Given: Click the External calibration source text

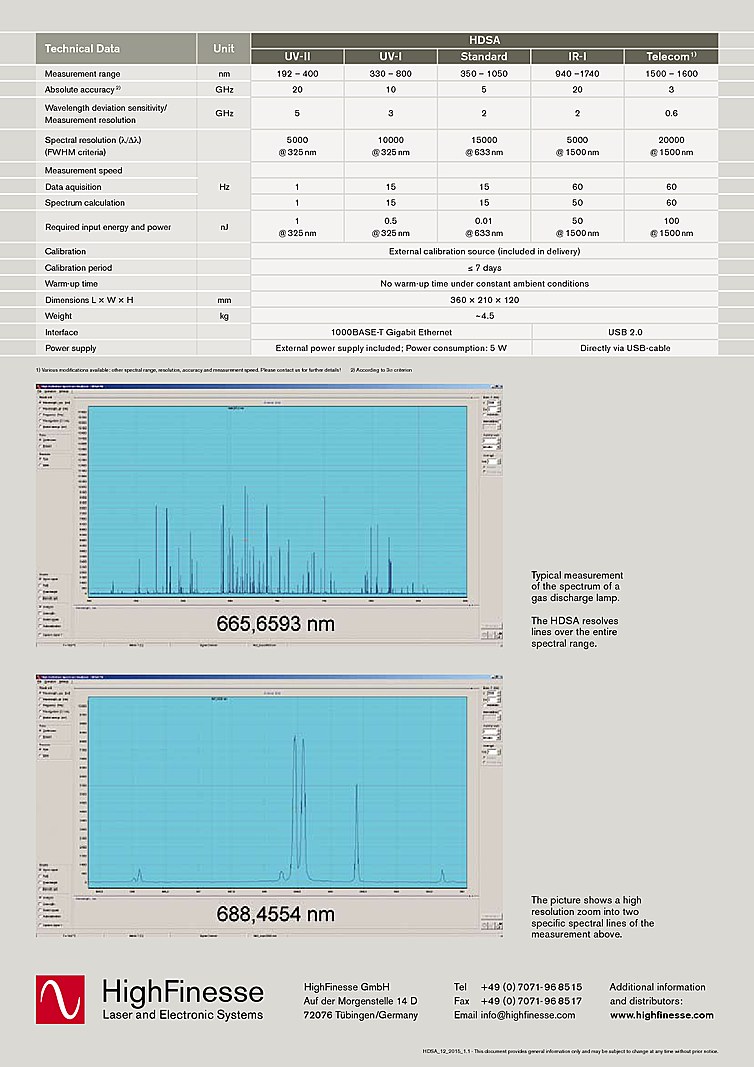Looking at the screenshot, I should click(485, 251).
